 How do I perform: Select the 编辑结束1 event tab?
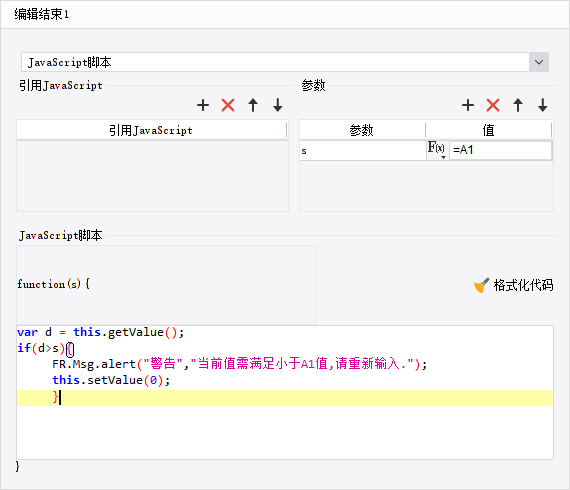[x=42, y=14]
